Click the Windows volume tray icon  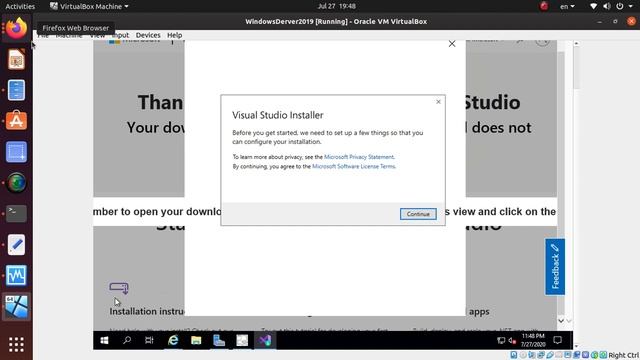pyautogui.click(x=512, y=340)
